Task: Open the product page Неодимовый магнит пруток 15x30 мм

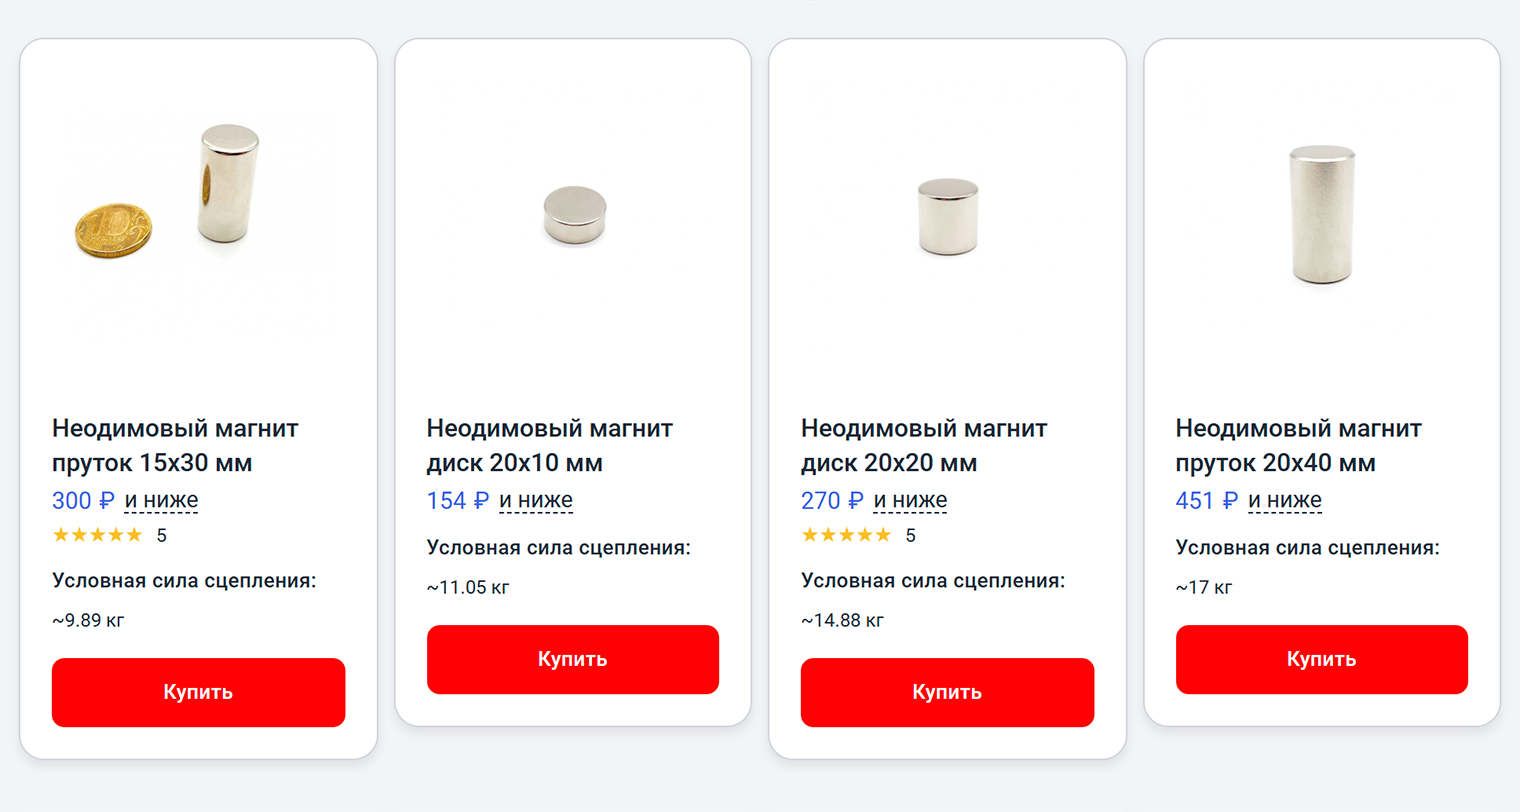Action: click(174, 445)
